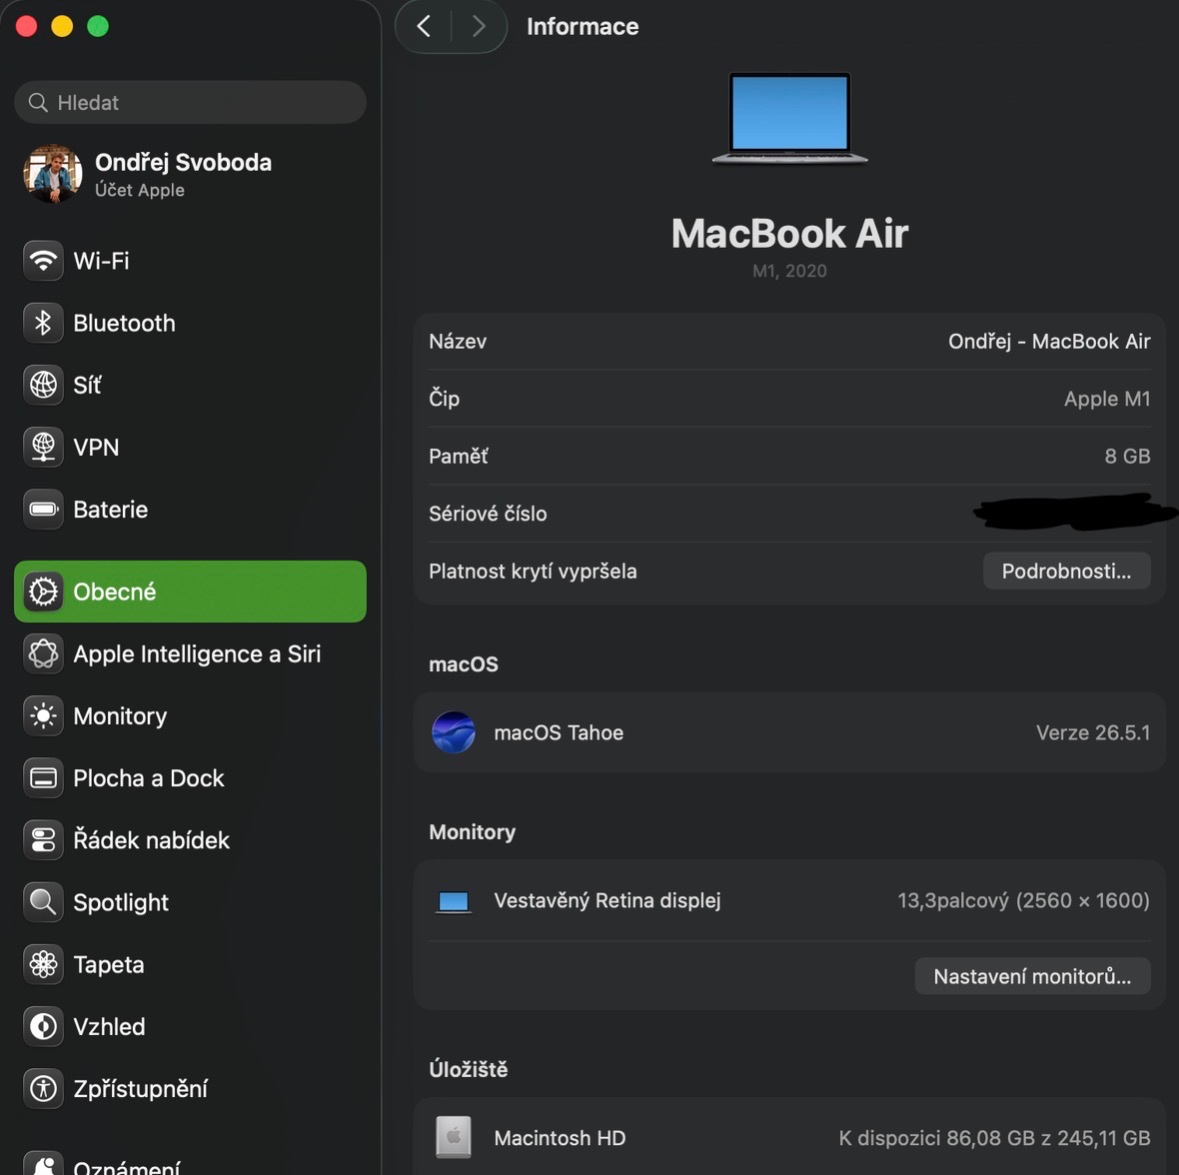Screen dimensions: 1179x1175
Task: Close the window with red button
Action: point(26,26)
